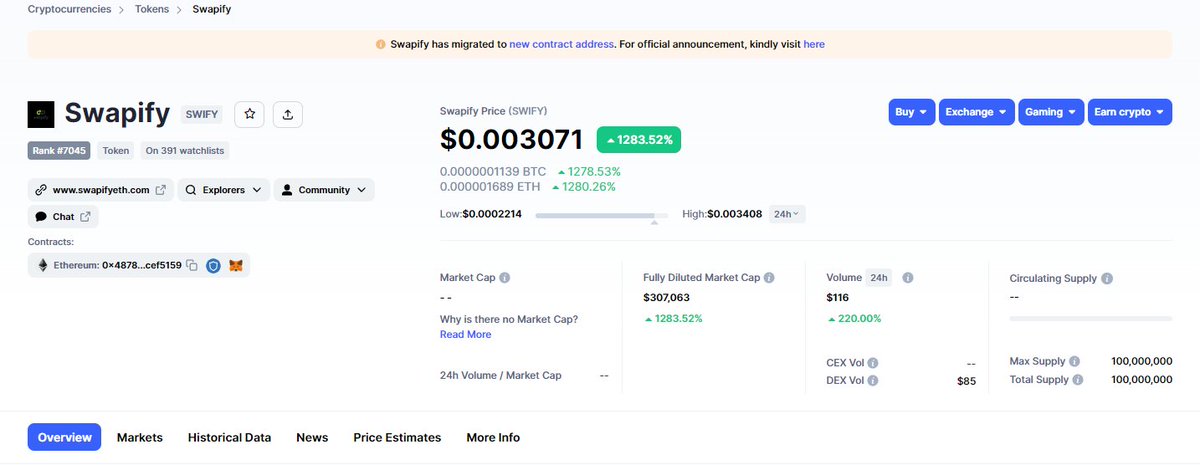Switch to the Overview tab
Viewport: 1200px width, 465px height.
(x=64, y=437)
